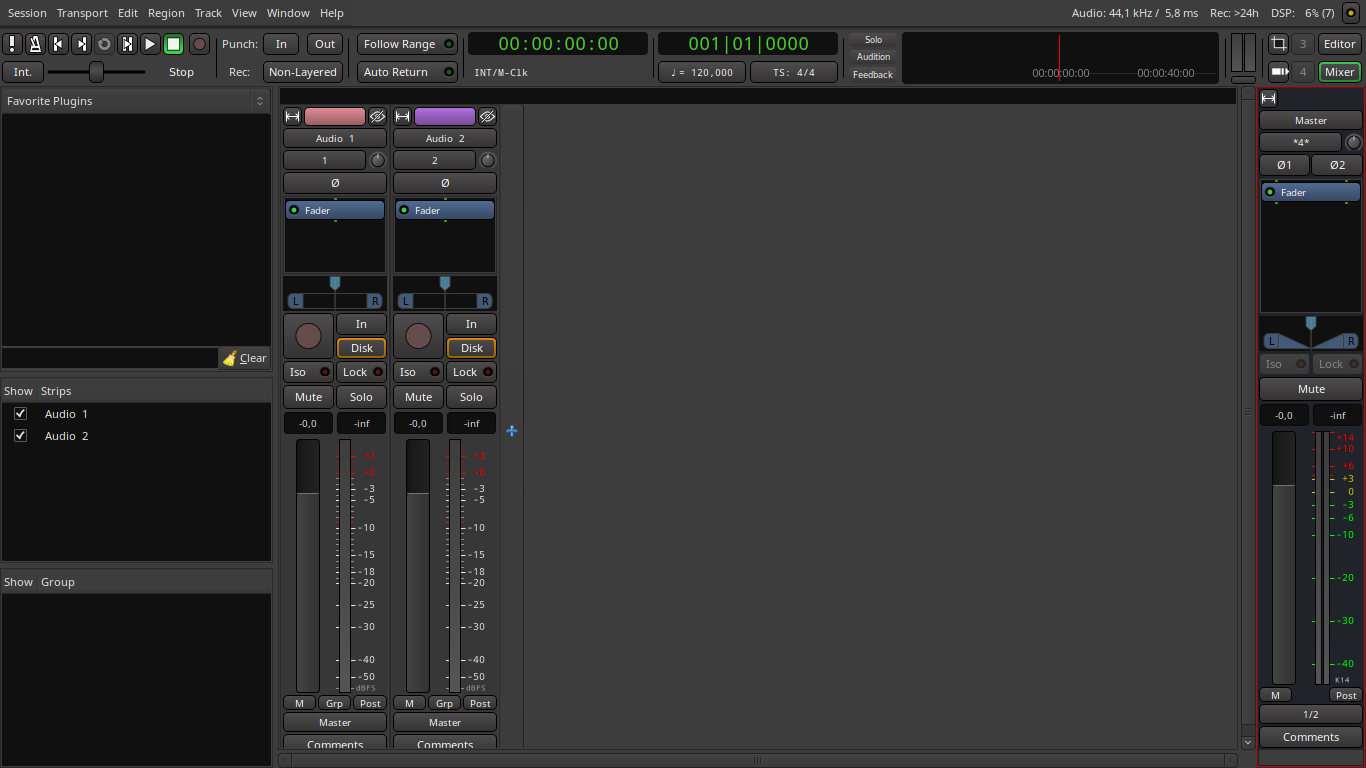Click the video monitor icon button
This screenshot has width=1366, height=768.
pos(1278,72)
